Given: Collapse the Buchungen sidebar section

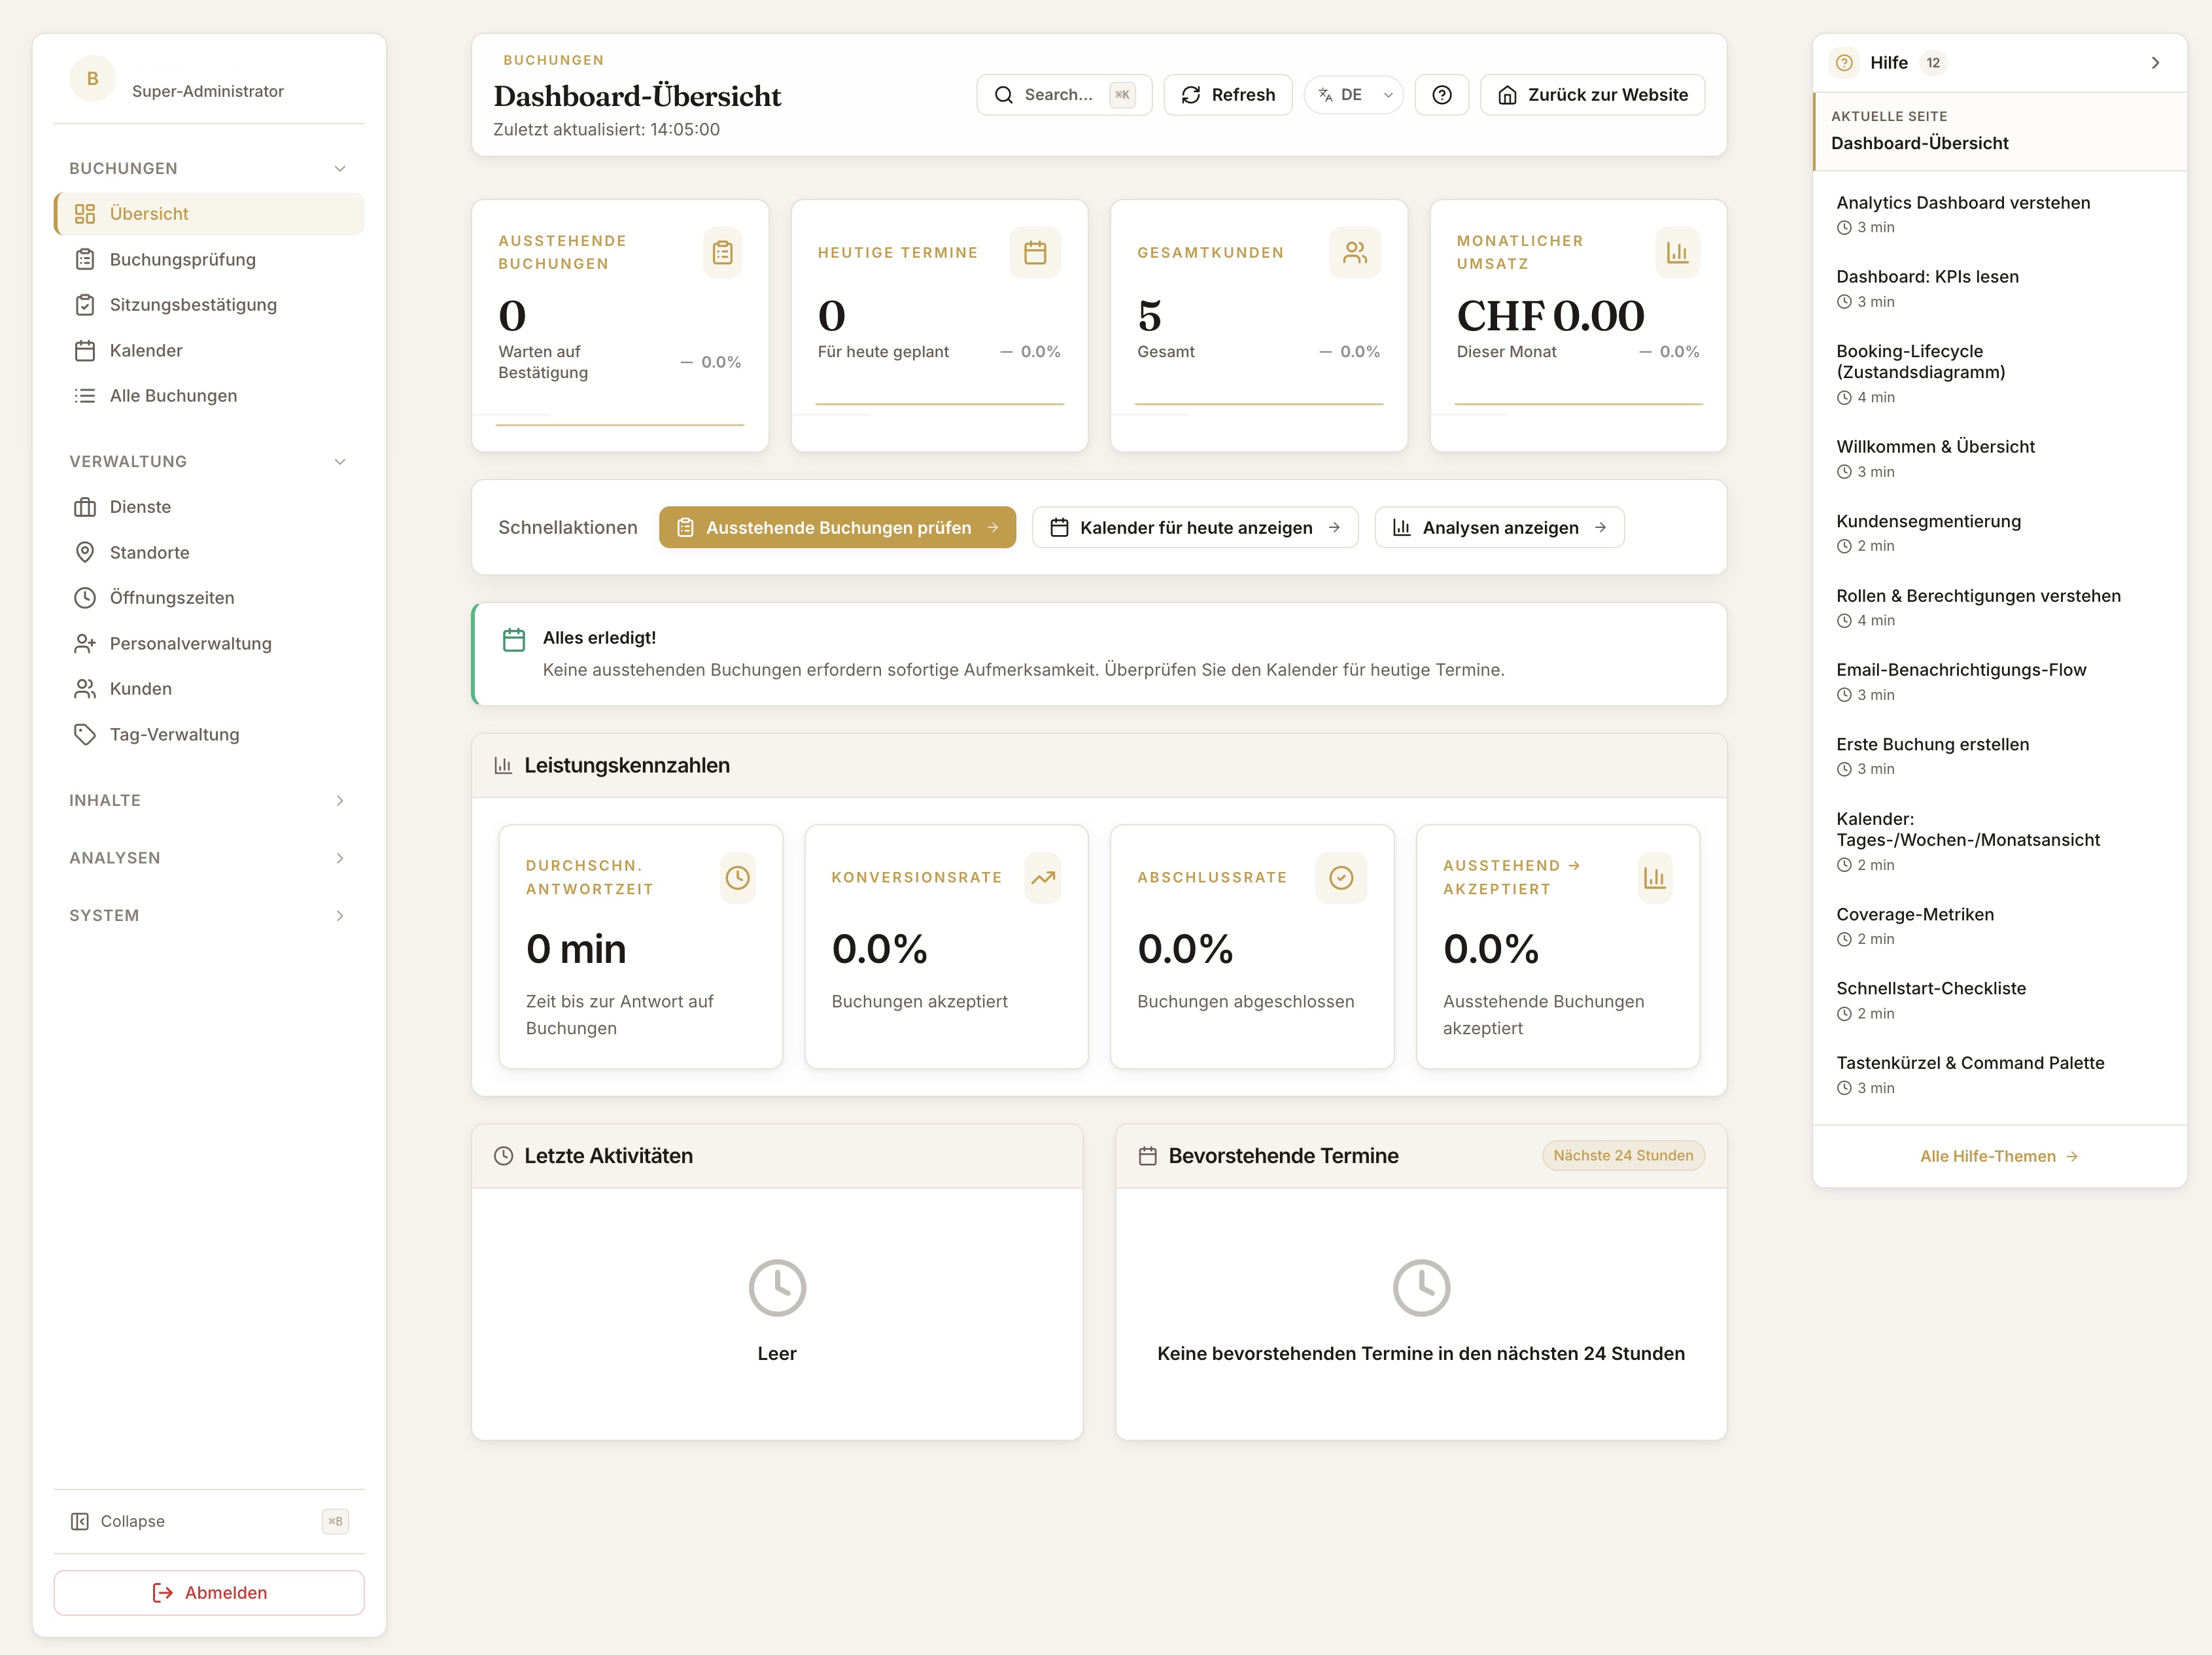Looking at the screenshot, I should point(339,168).
